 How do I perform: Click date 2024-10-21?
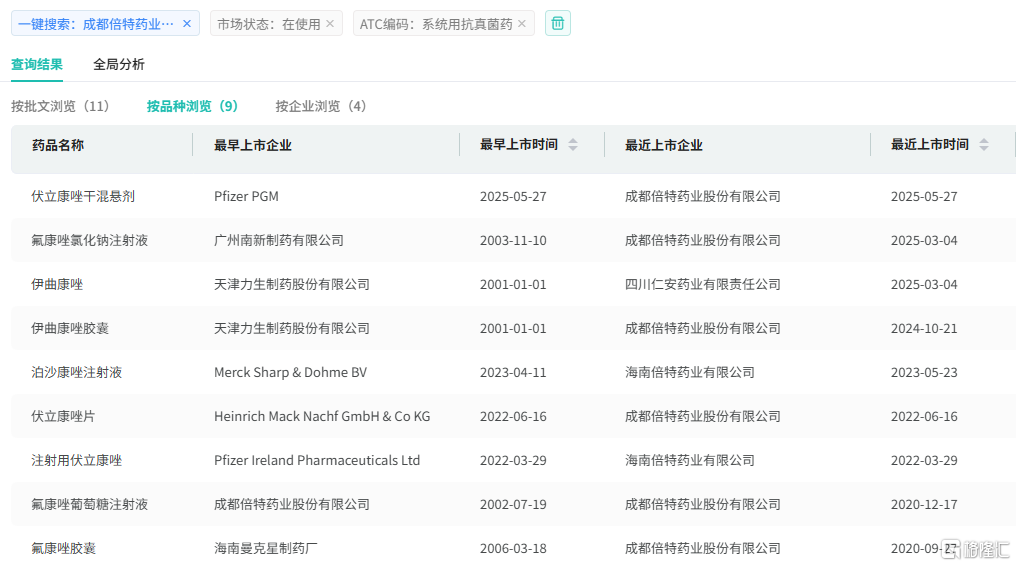point(924,328)
